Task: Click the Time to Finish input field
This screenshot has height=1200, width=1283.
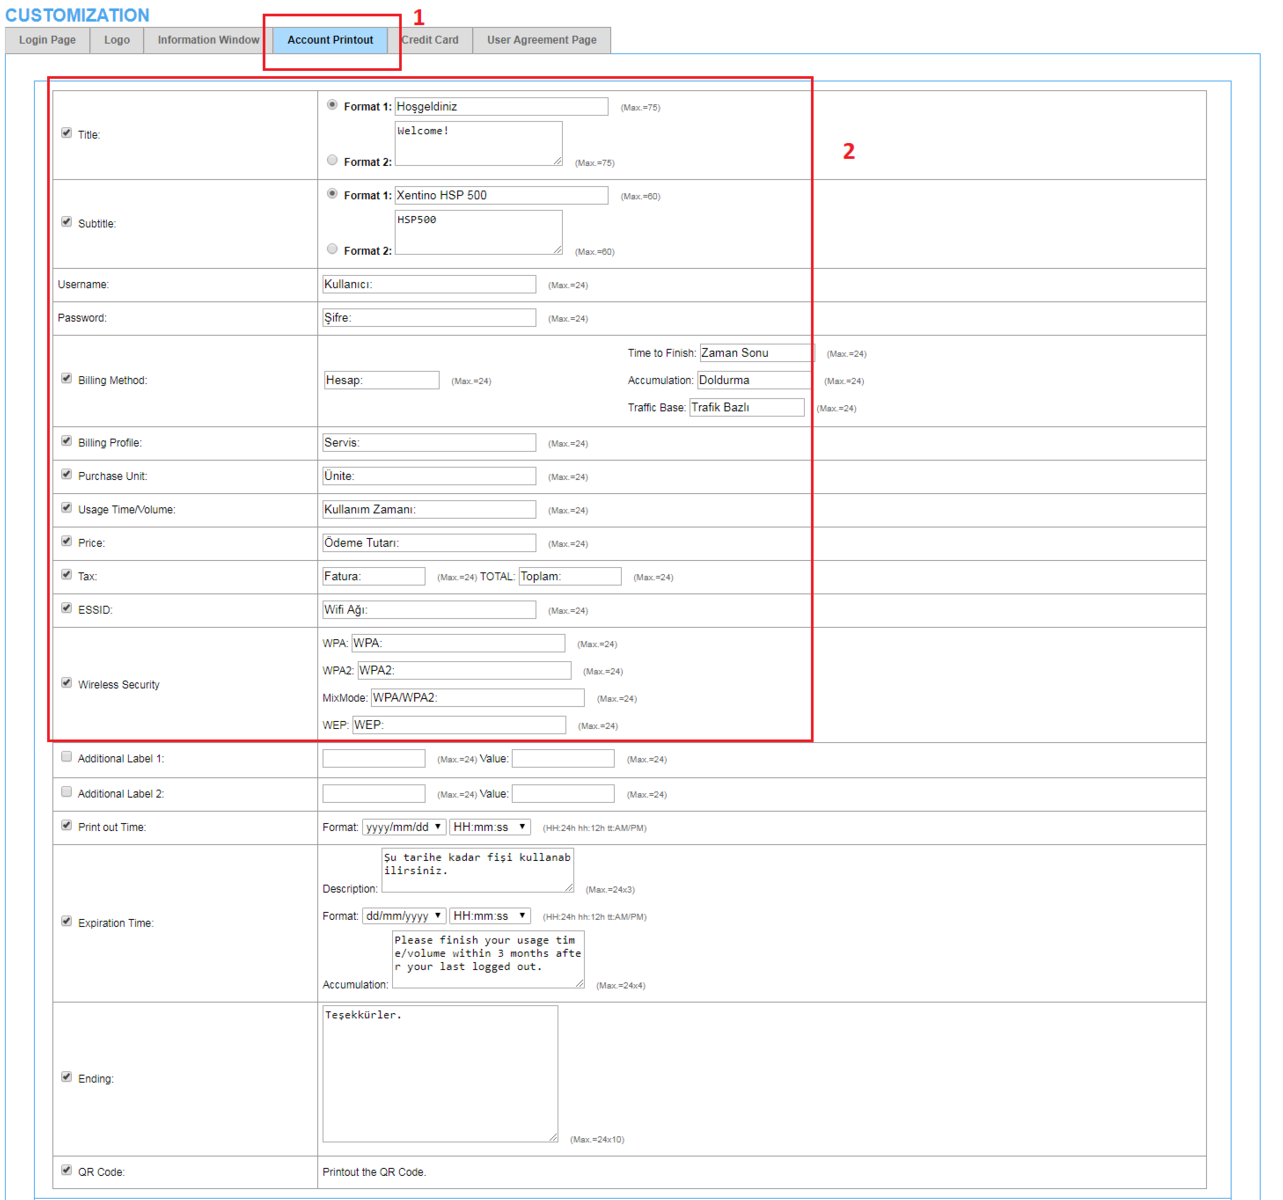Action: click(755, 353)
